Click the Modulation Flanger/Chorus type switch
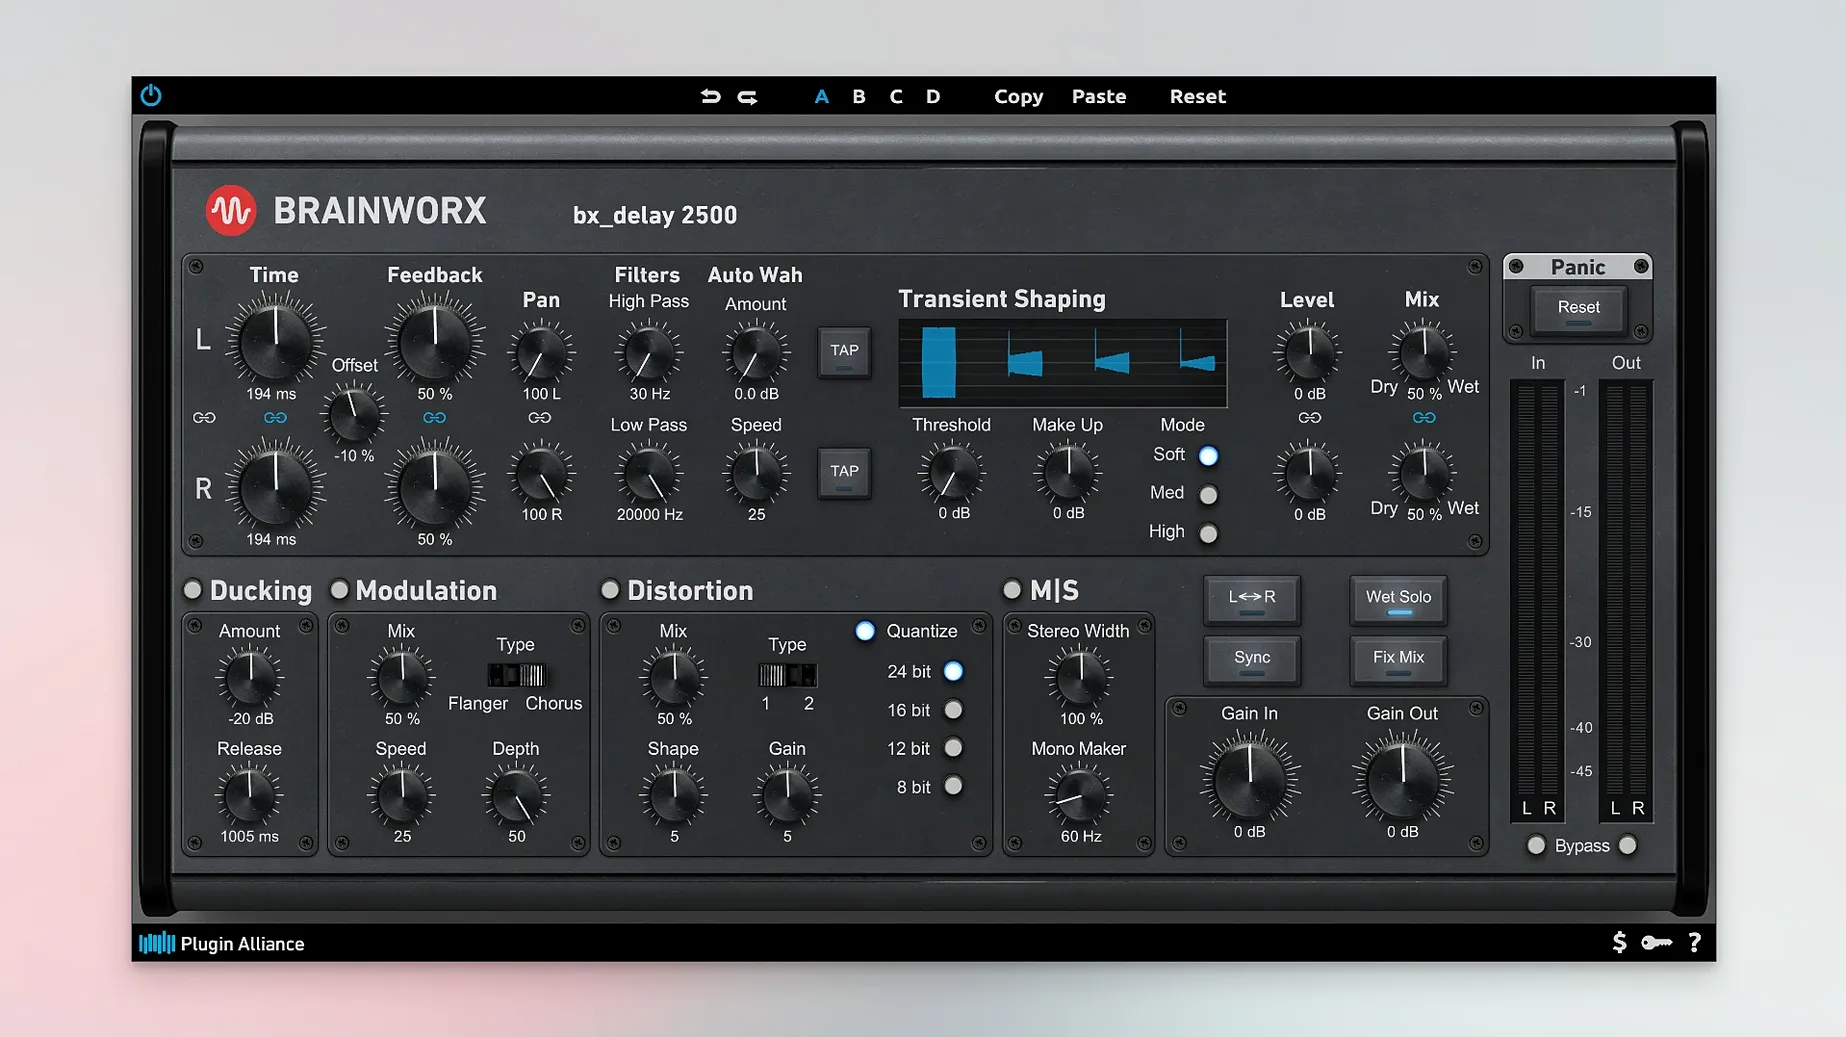The height and width of the screenshot is (1037, 1846). [517, 675]
